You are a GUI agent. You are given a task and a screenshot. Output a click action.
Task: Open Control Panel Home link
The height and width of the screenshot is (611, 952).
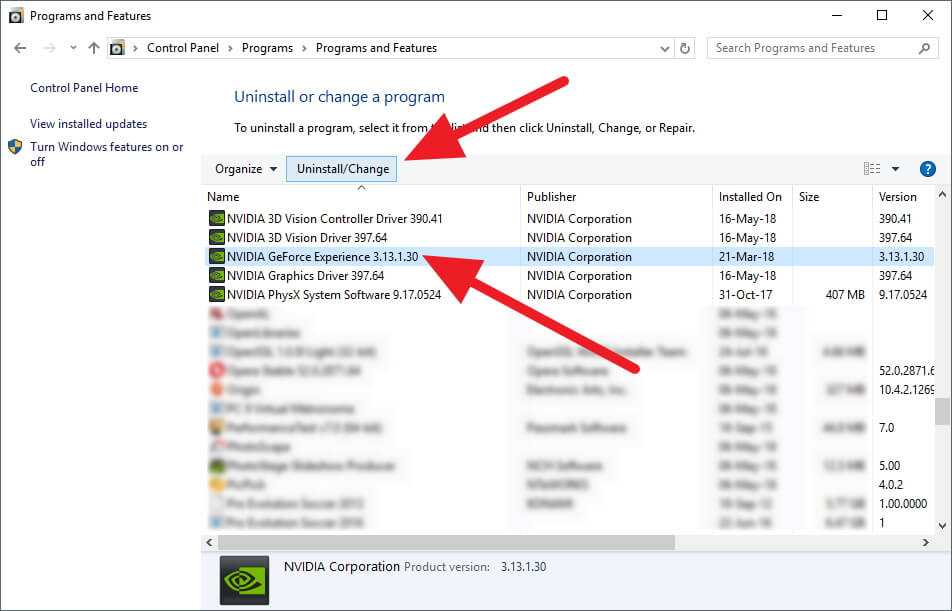coord(84,88)
